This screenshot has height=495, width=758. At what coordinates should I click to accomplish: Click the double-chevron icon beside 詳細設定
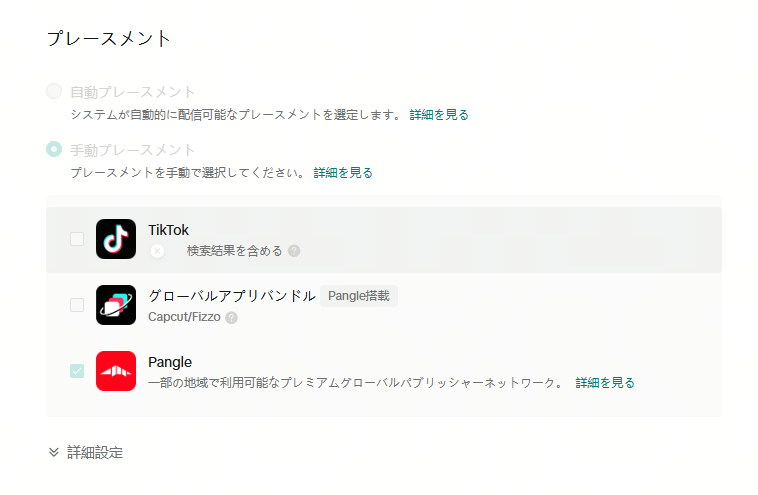[54, 452]
